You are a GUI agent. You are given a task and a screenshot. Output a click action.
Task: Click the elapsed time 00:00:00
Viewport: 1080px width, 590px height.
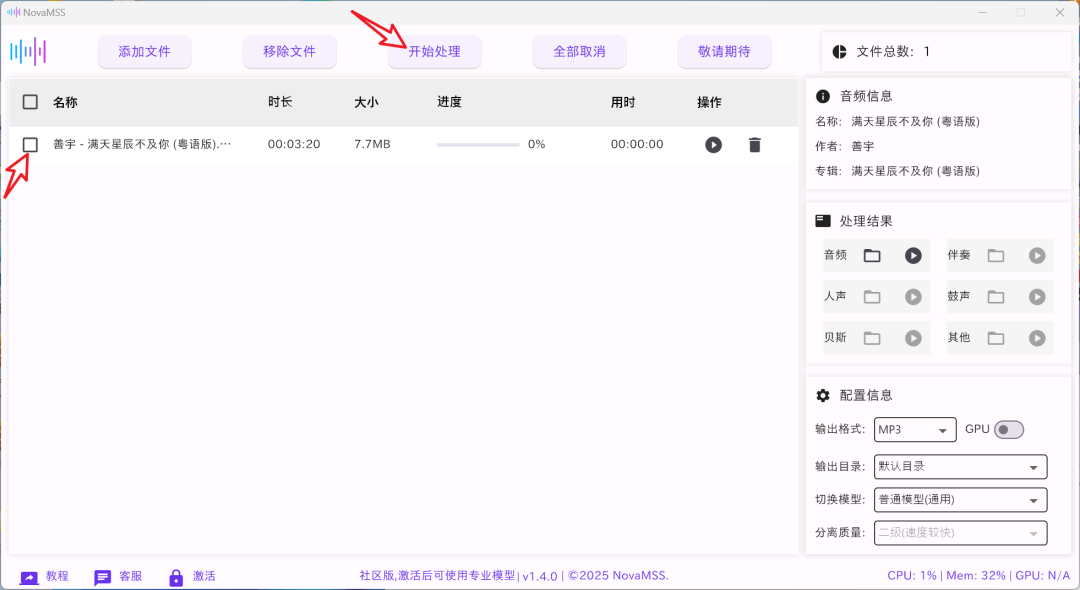(637, 145)
